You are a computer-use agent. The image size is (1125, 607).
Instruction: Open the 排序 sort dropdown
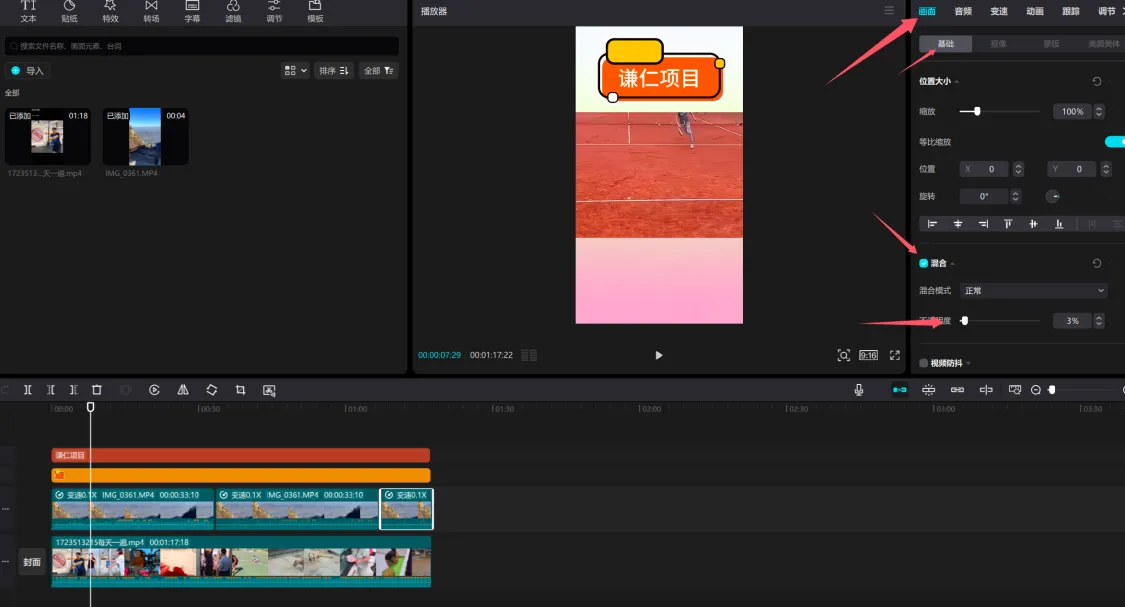coord(334,71)
